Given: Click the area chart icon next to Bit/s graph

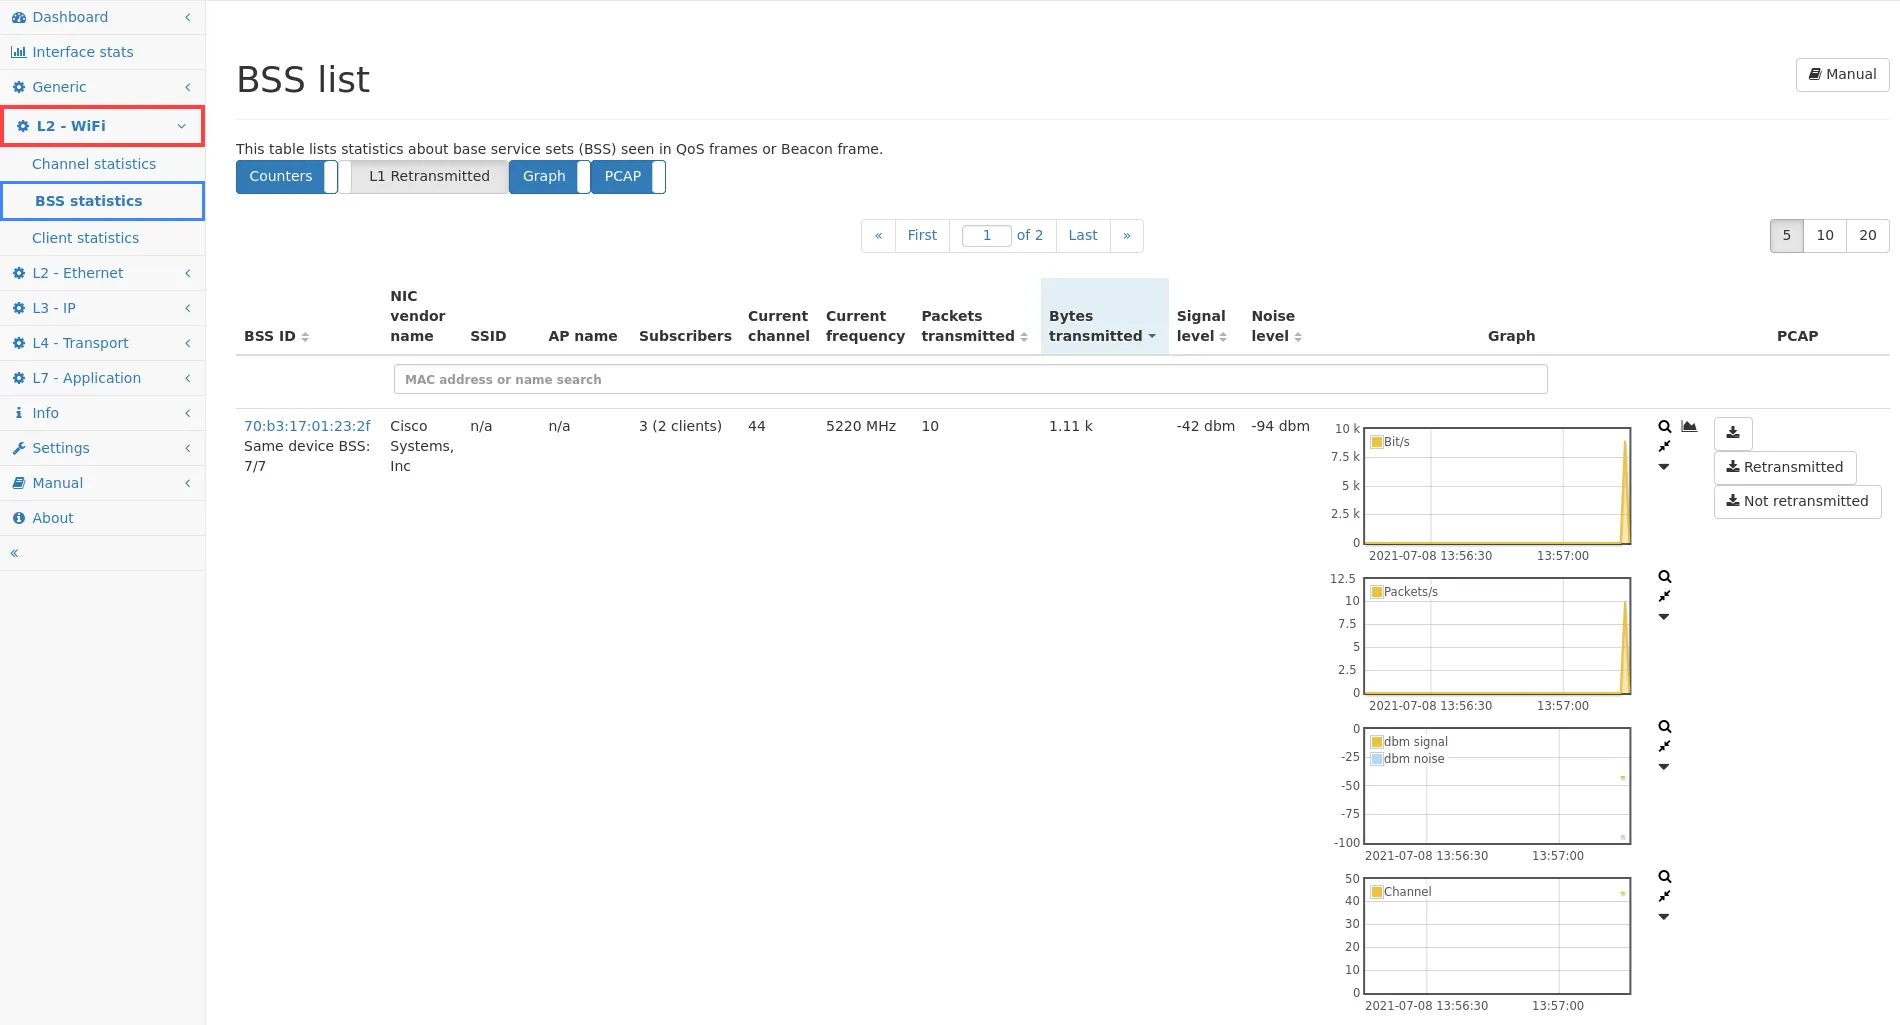Looking at the screenshot, I should point(1689,427).
